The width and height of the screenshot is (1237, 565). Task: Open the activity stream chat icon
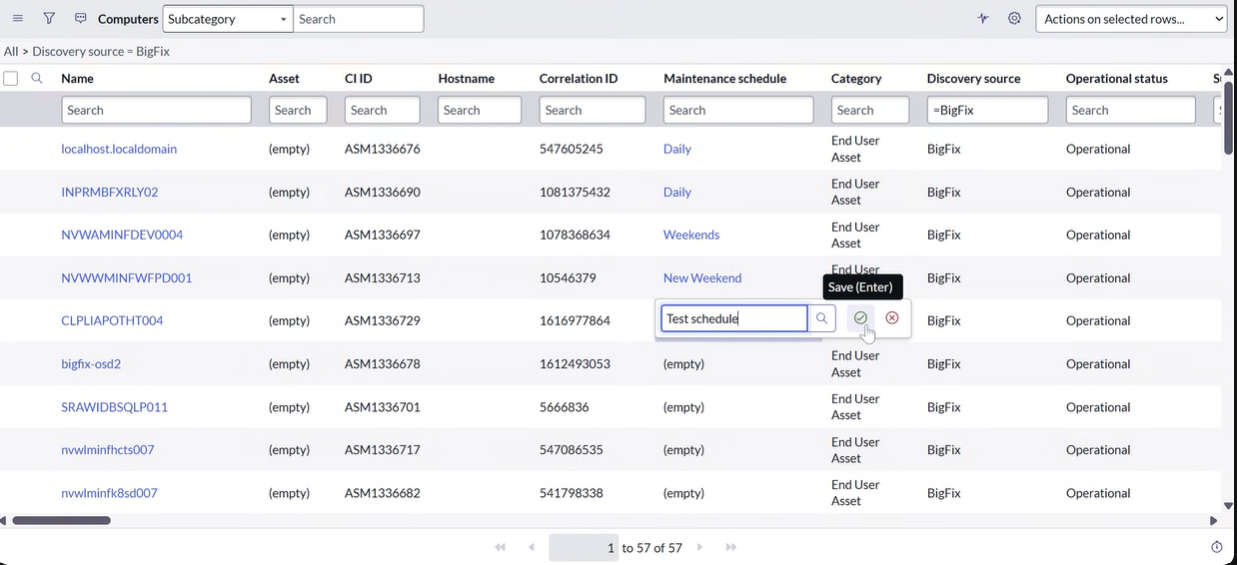(81, 19)
